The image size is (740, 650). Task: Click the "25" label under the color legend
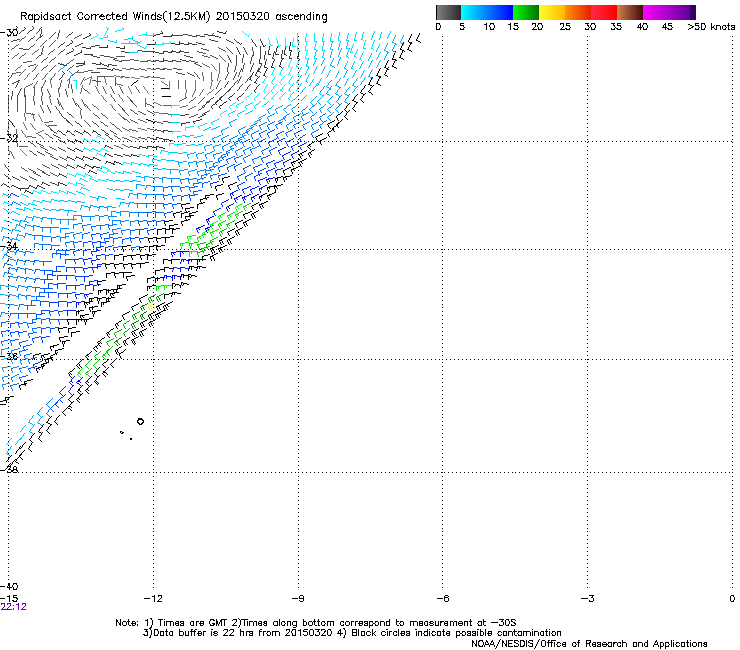tap(565, 27)
